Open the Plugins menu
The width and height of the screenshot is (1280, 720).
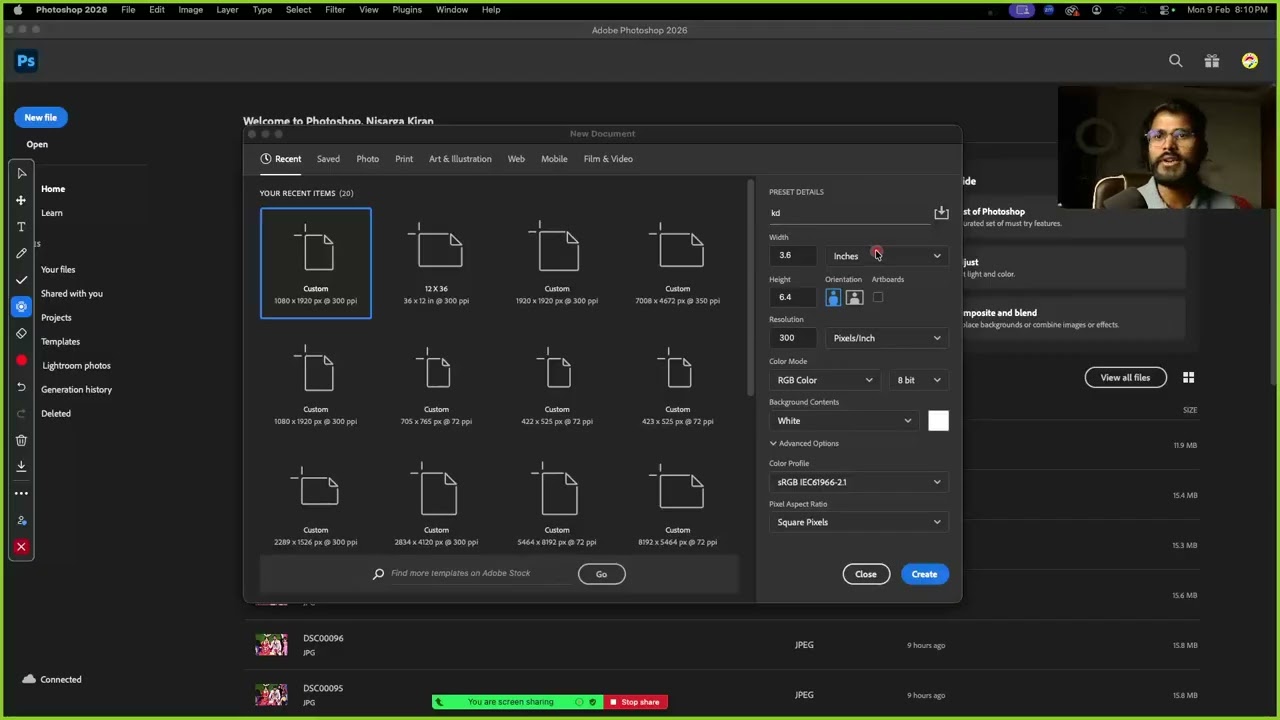click(x=407, y=10)
